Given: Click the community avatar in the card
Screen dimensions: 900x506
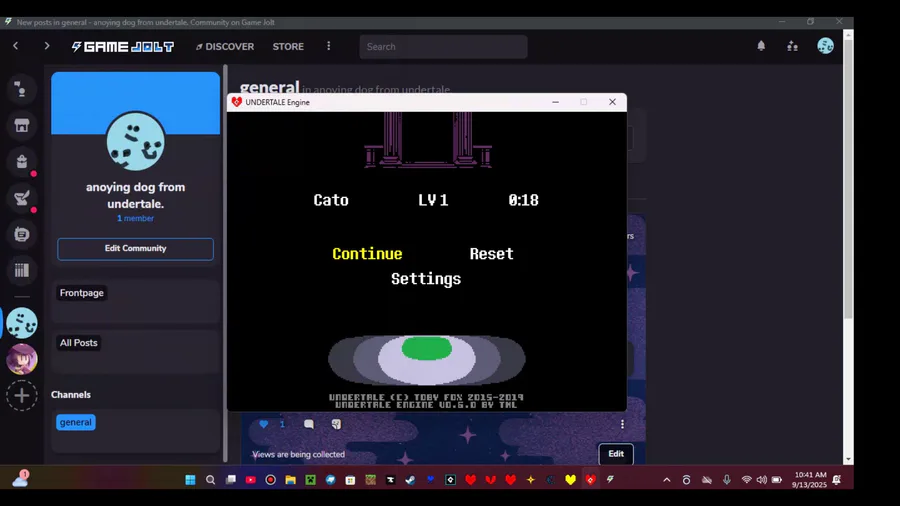Looking at the screenshot, I should 135,141.
